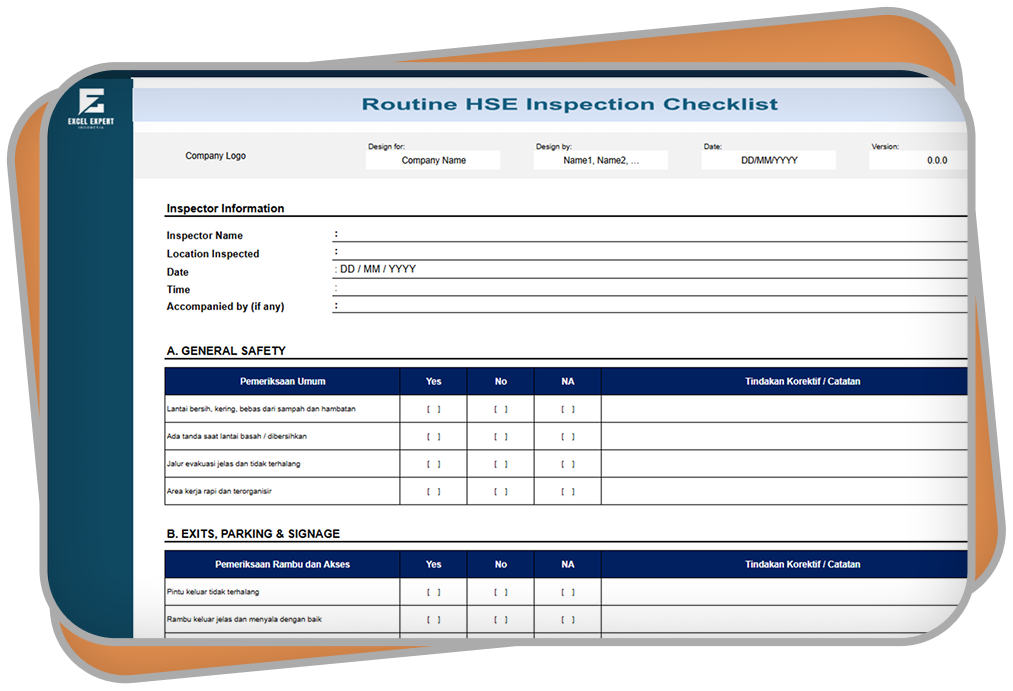Click the Company Name field

point(433,160)
